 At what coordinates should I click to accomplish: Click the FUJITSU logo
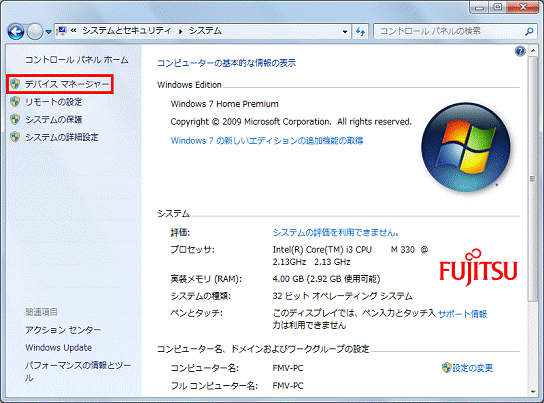[x=478, y=268]
